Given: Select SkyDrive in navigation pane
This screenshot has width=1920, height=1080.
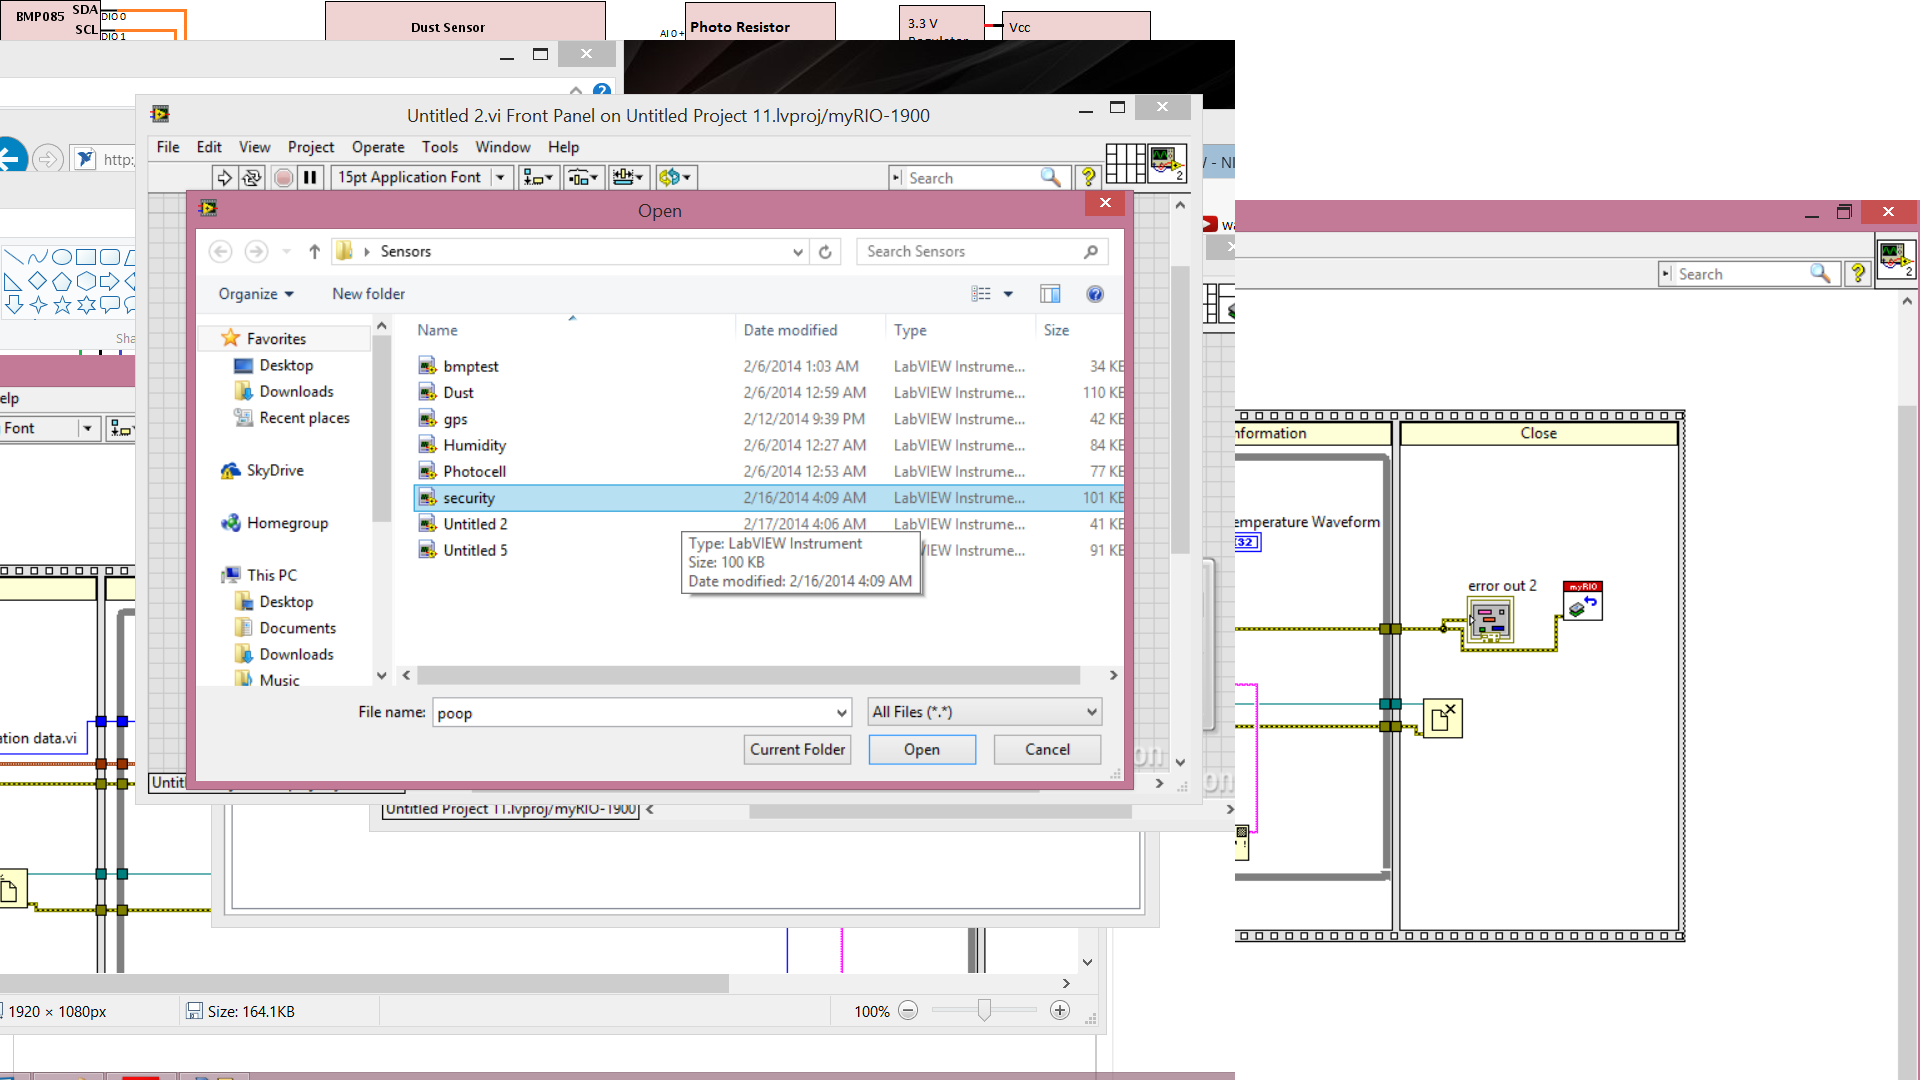Looking at the screenshot, I should pyautogui.click(x=275, y=471).
